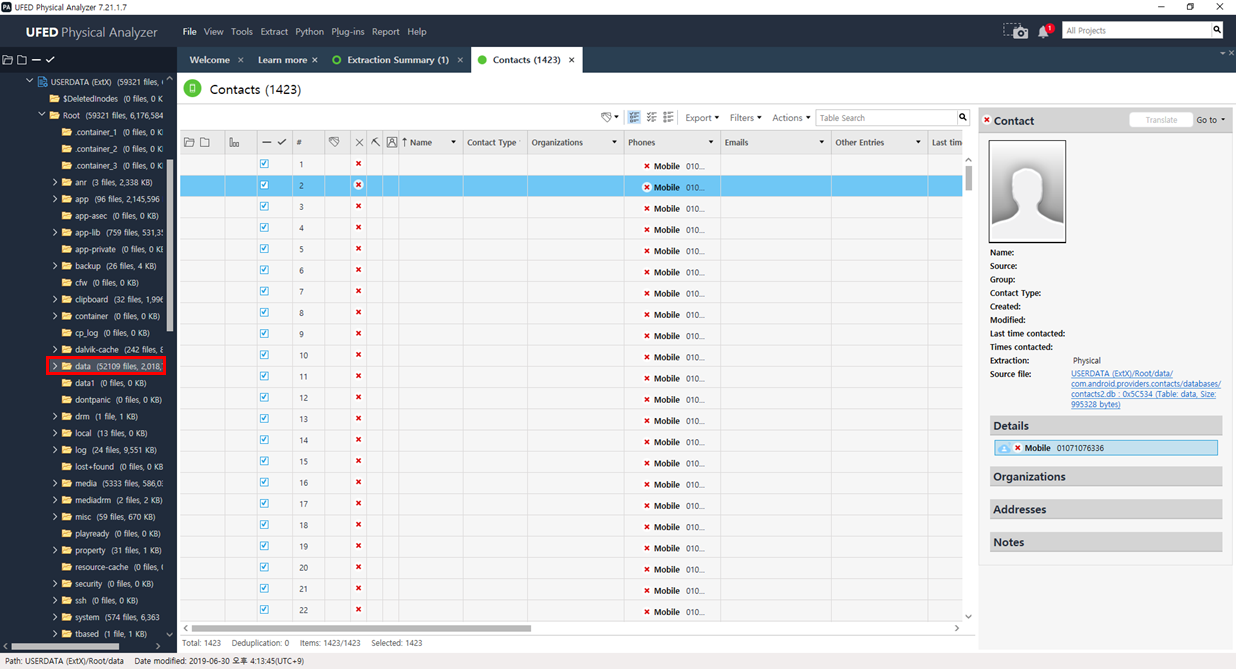Expand the media folder in tree
Image resolution: width=1236 pixels, height=669 pixels.
pyautogui.click(x=55, y=483)
